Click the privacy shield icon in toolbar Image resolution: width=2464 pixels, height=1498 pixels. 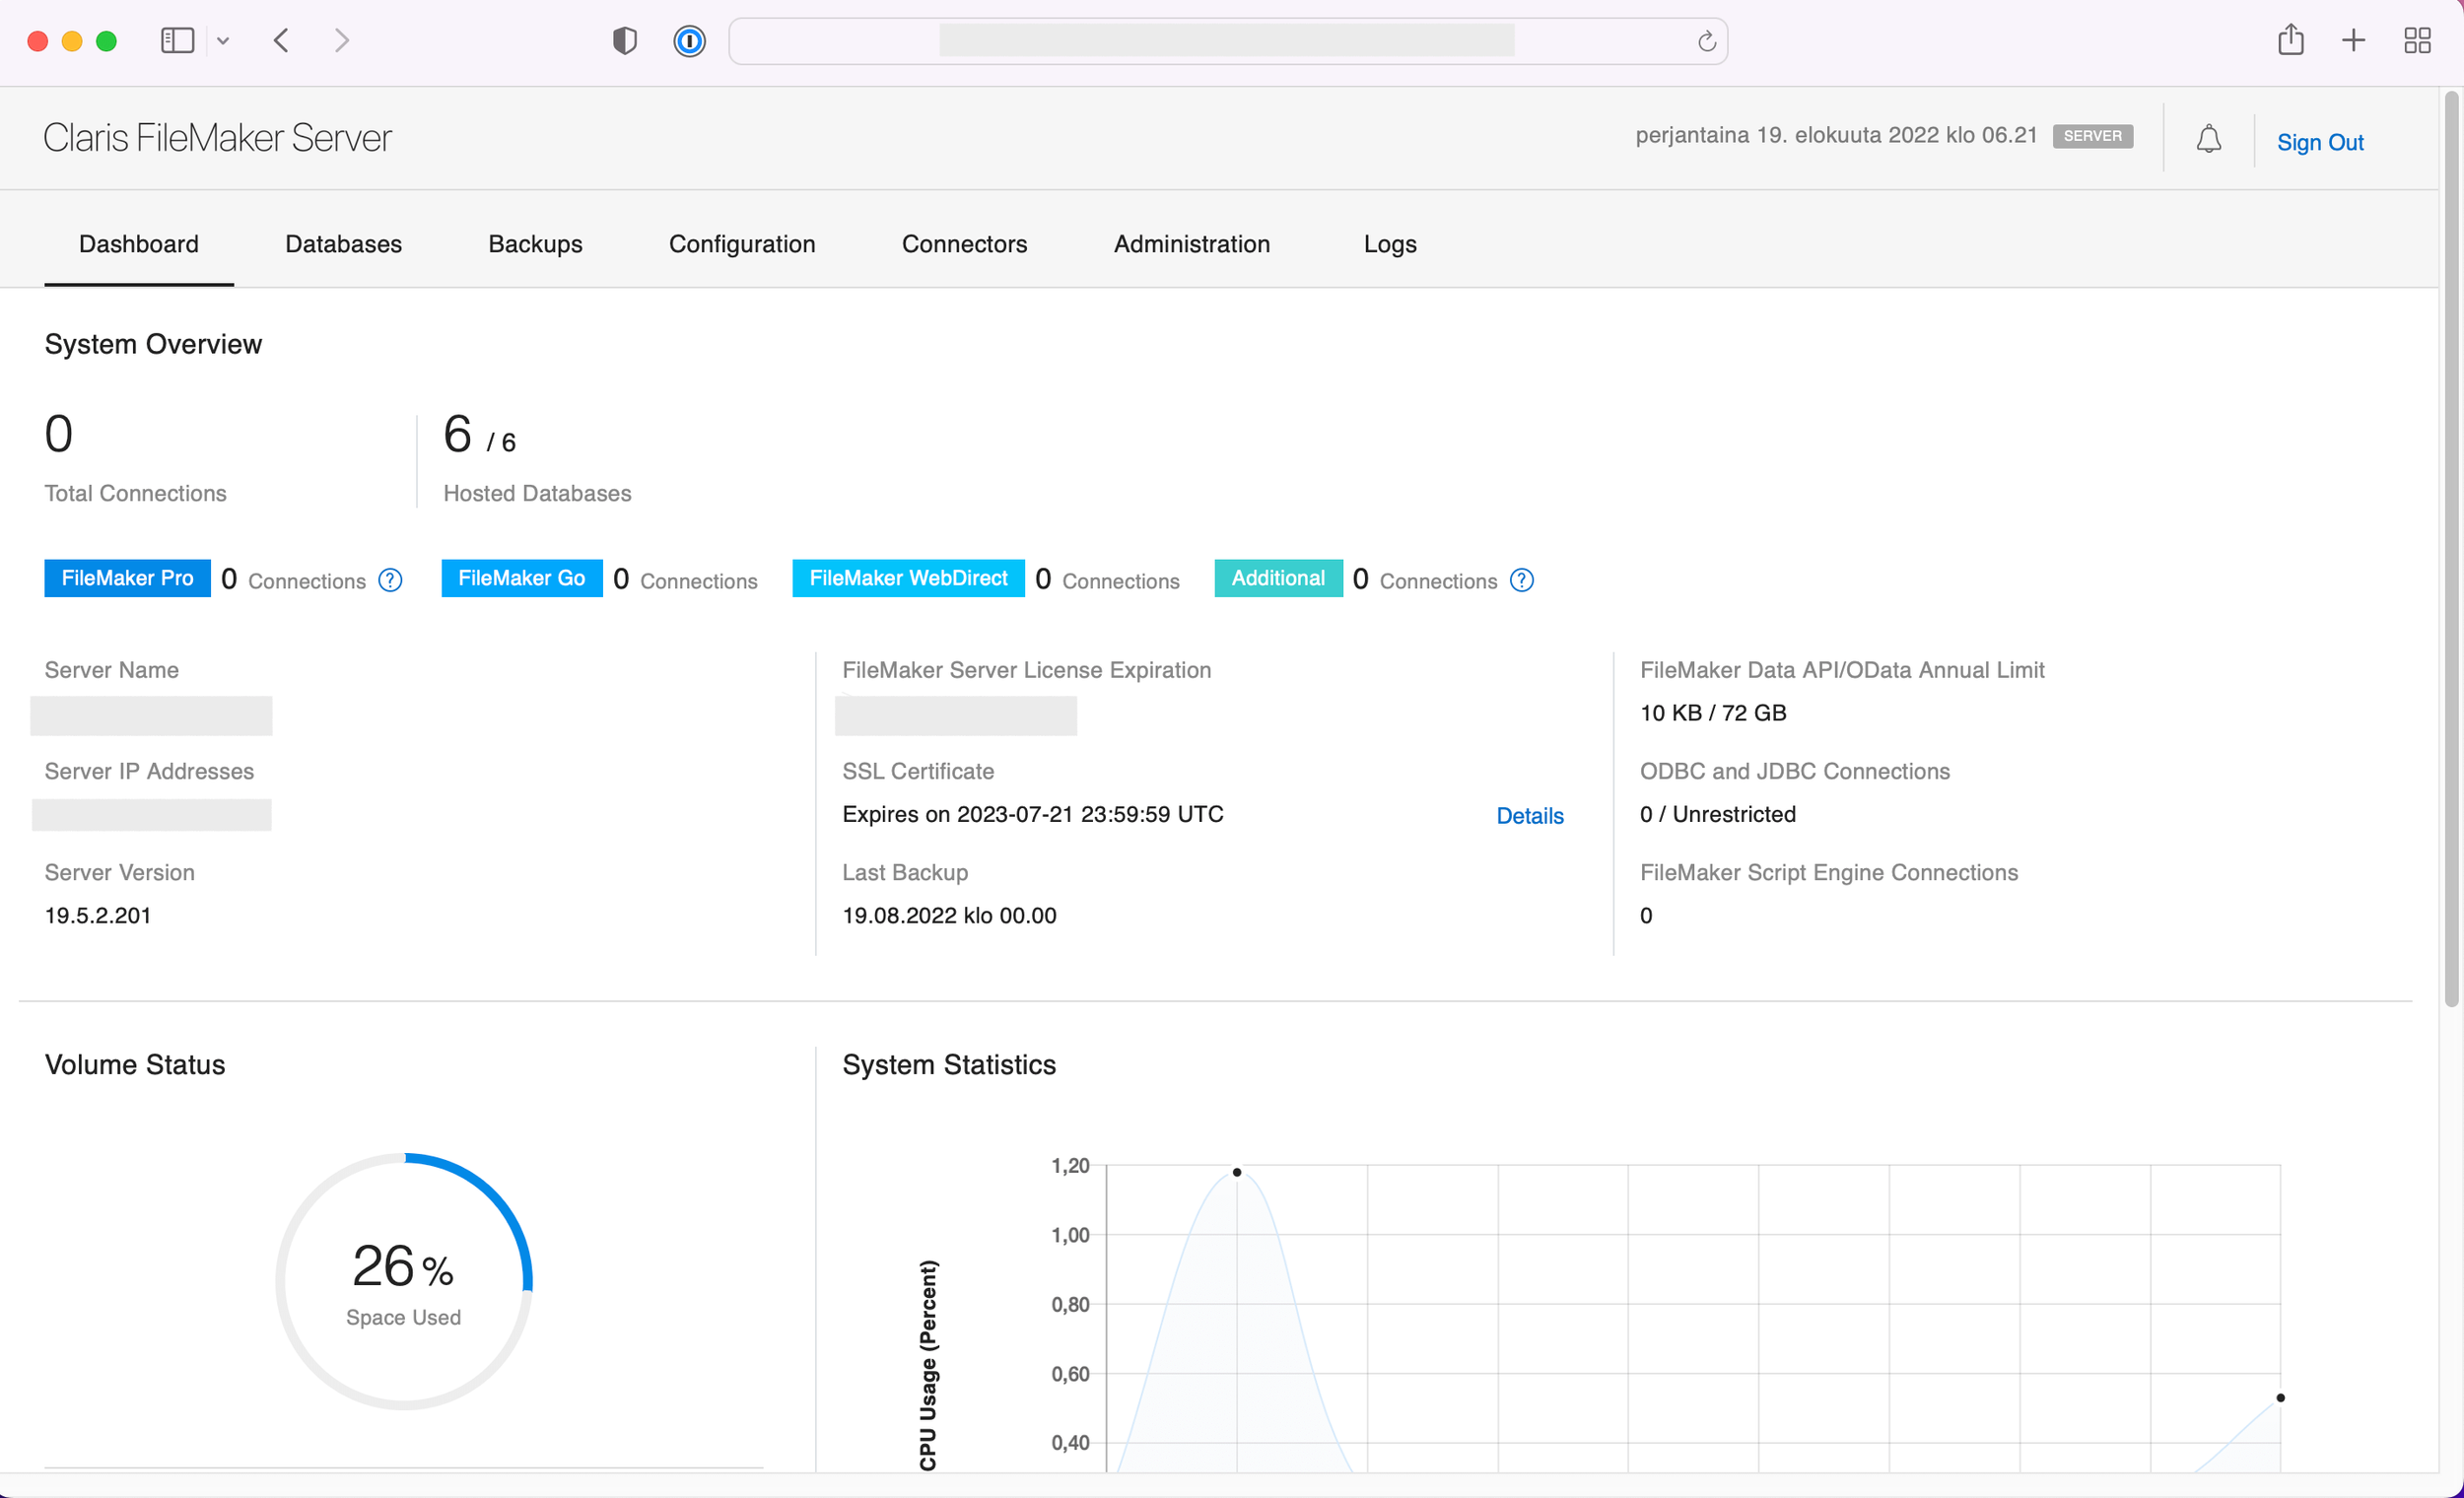(625, 41)
